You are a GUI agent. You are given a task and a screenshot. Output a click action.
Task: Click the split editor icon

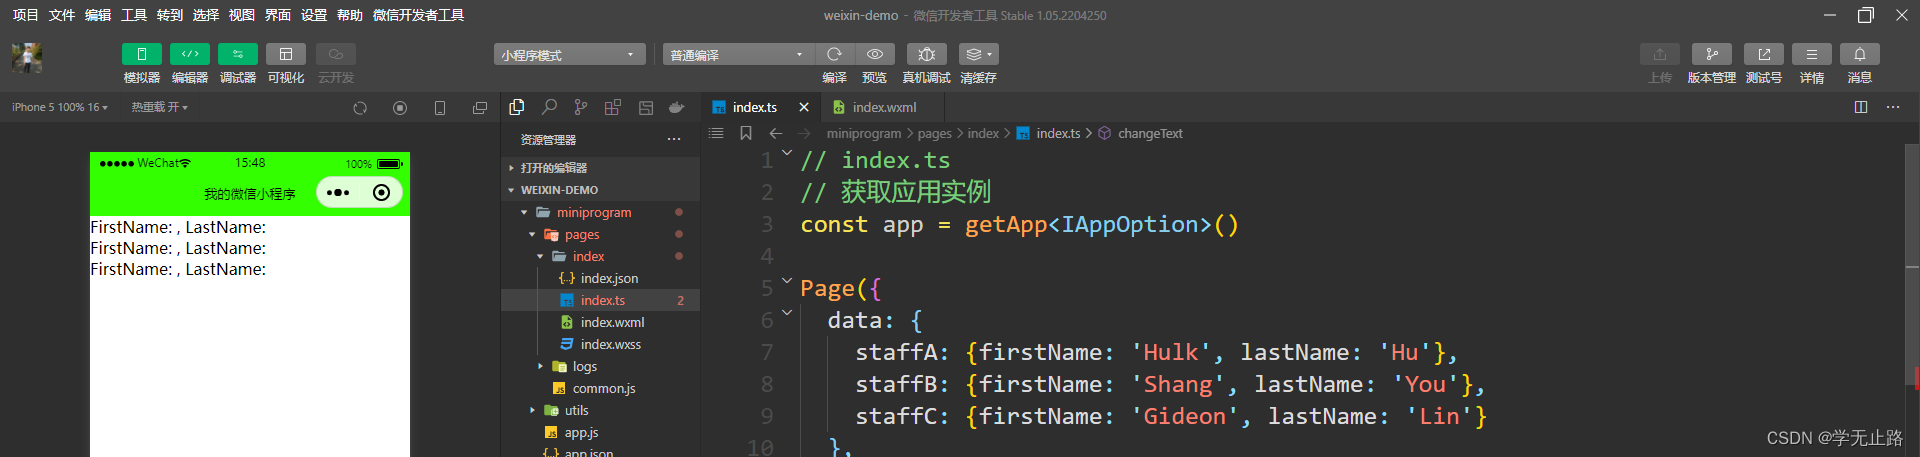point(1861,107)
